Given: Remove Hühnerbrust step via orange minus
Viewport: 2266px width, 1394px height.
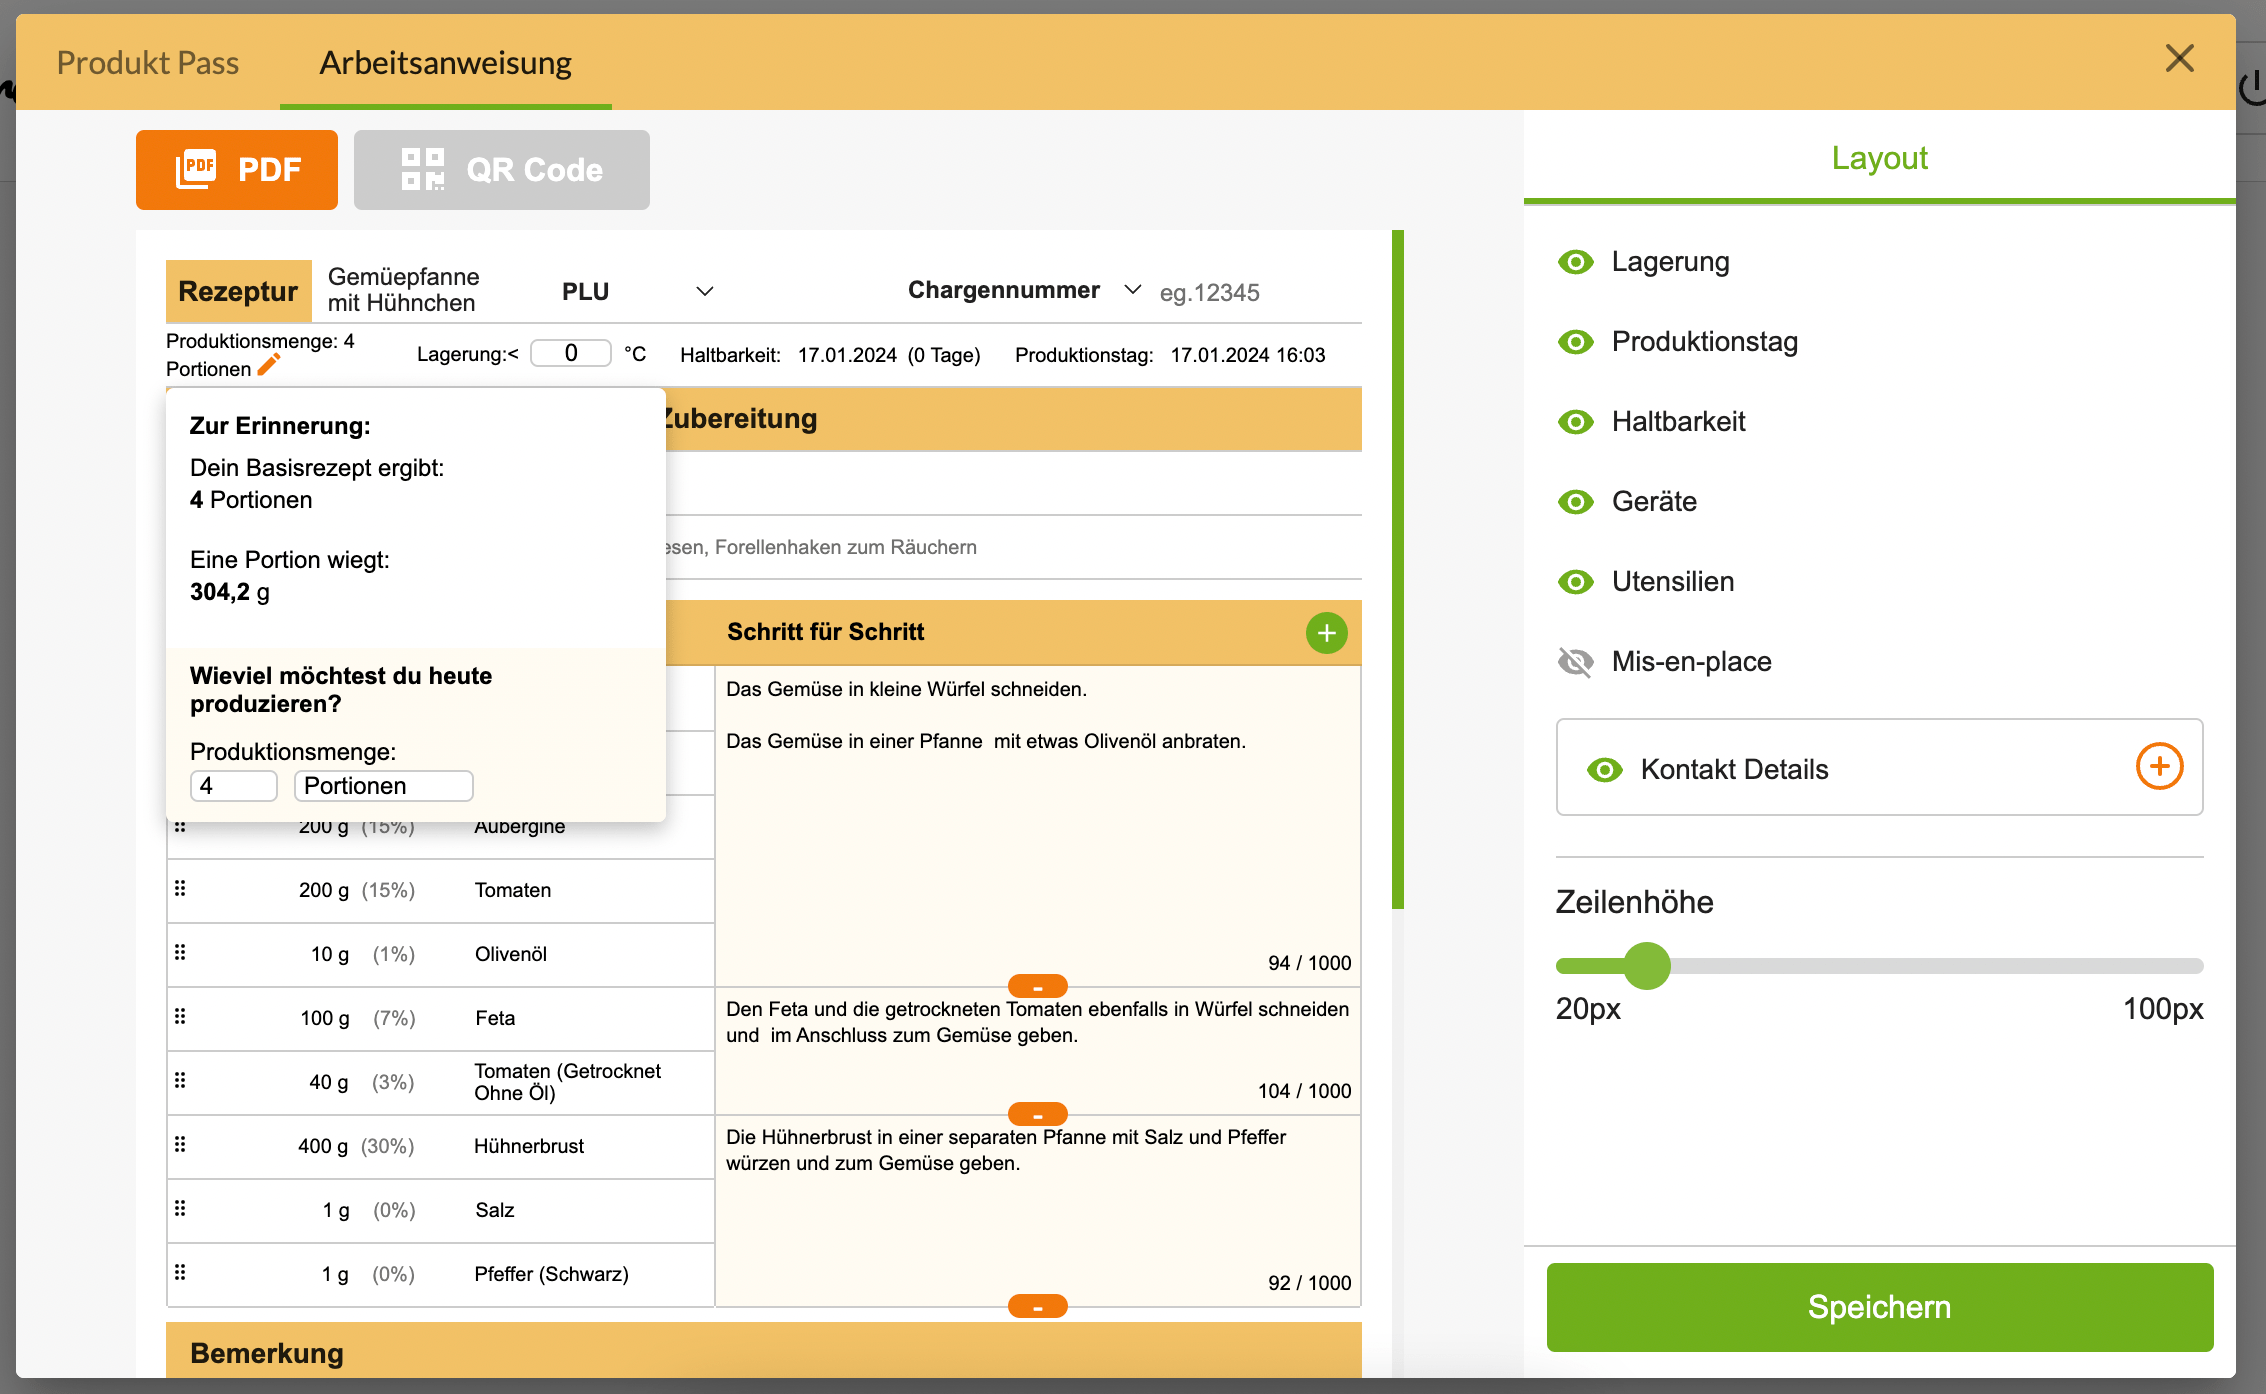Looking at the screenshot, I should tap(1038, 1307).
